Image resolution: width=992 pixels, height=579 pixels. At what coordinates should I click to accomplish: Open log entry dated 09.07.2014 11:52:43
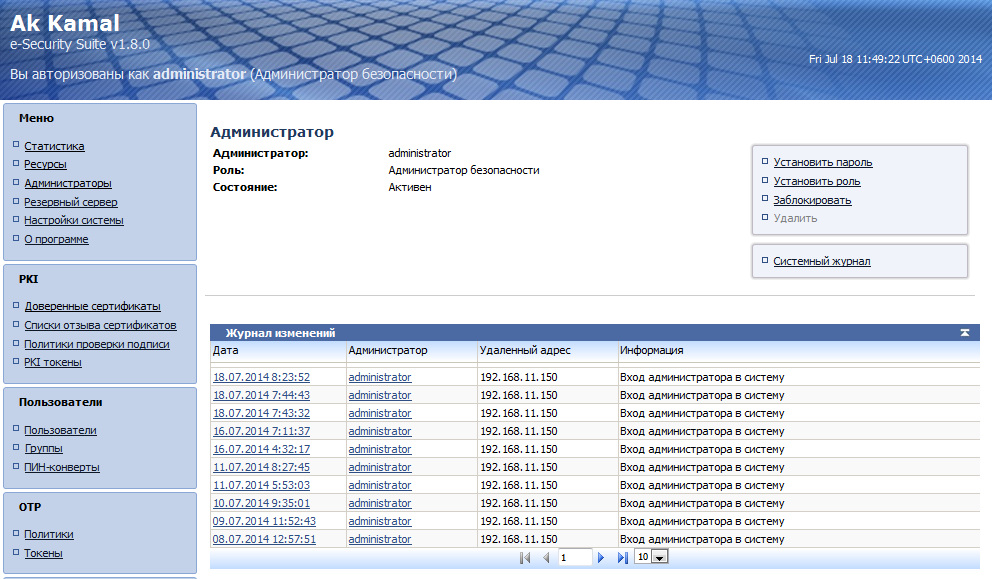tap(264, 521)
